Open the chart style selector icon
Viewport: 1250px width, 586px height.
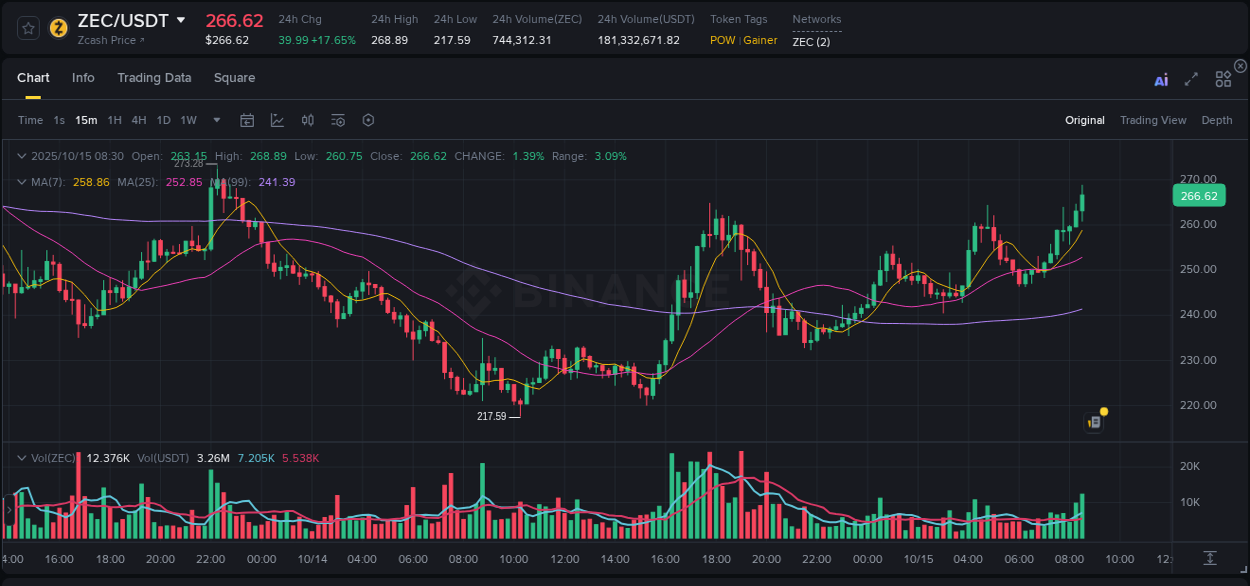pos(277,120)
